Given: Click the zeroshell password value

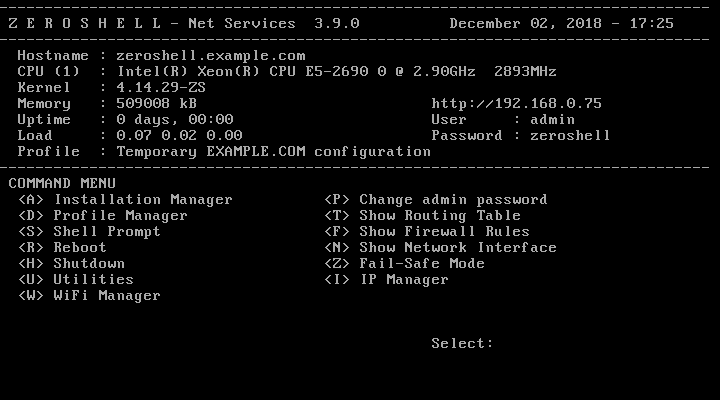Looking at the screenshot, I should coord(570,136).
